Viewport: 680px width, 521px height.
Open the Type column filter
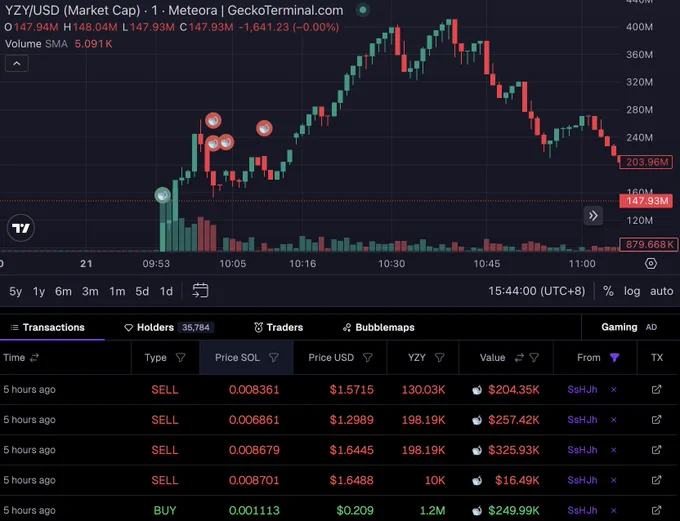(180, 357)
